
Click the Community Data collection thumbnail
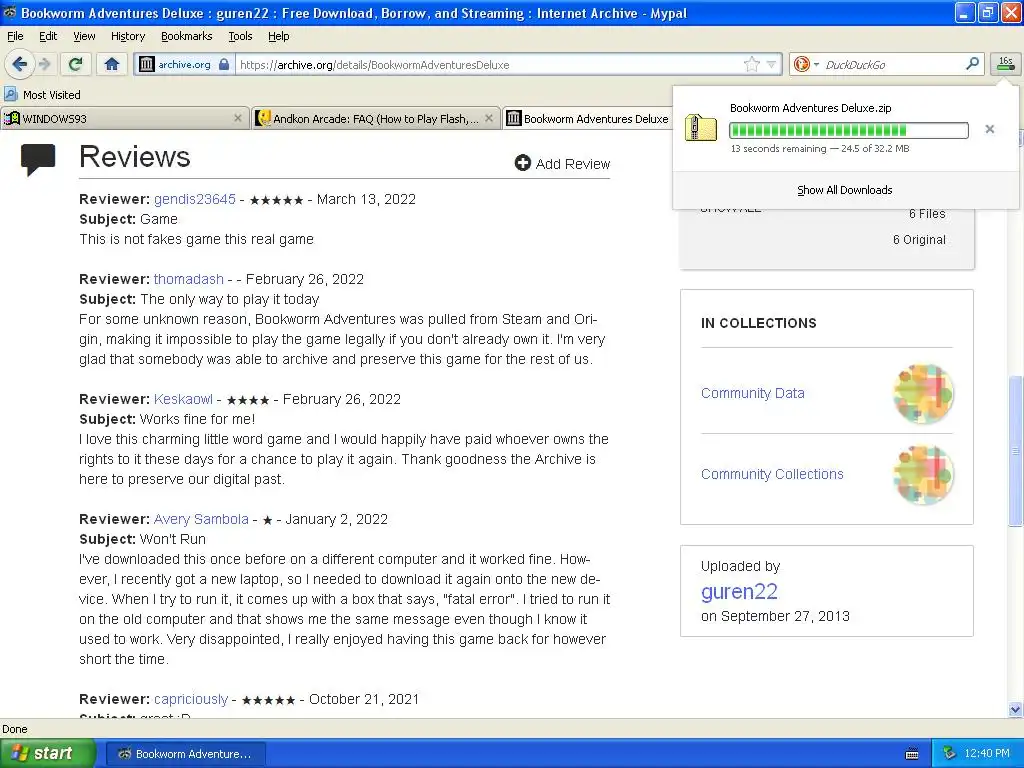(x=923, y=394)
